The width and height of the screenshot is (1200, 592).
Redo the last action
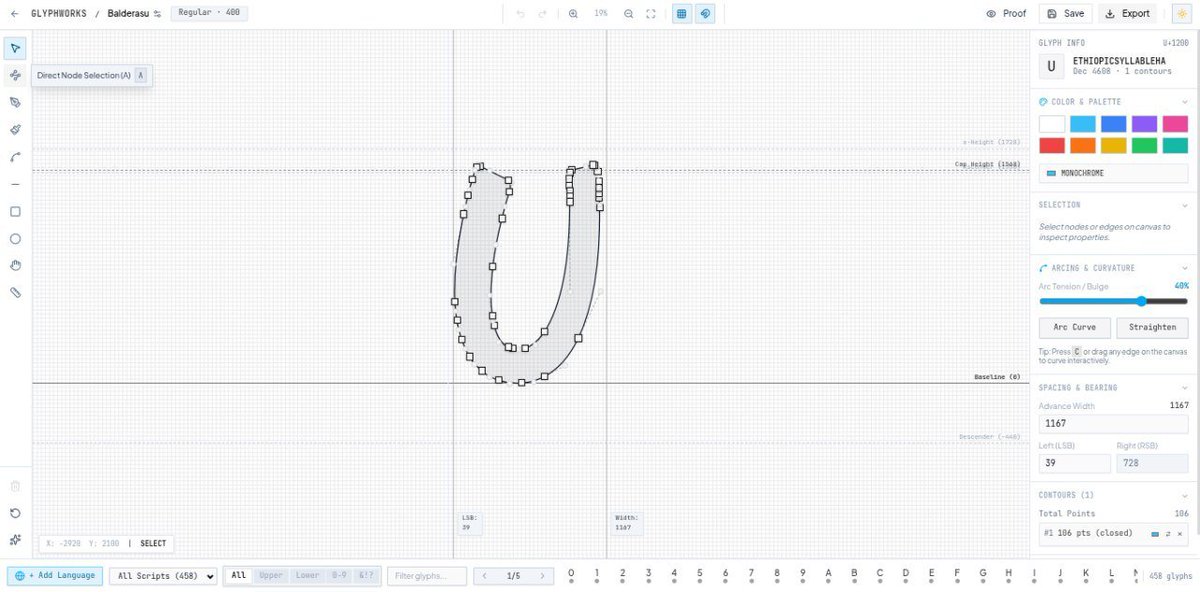pyautogui.click(x=542, y=14)
